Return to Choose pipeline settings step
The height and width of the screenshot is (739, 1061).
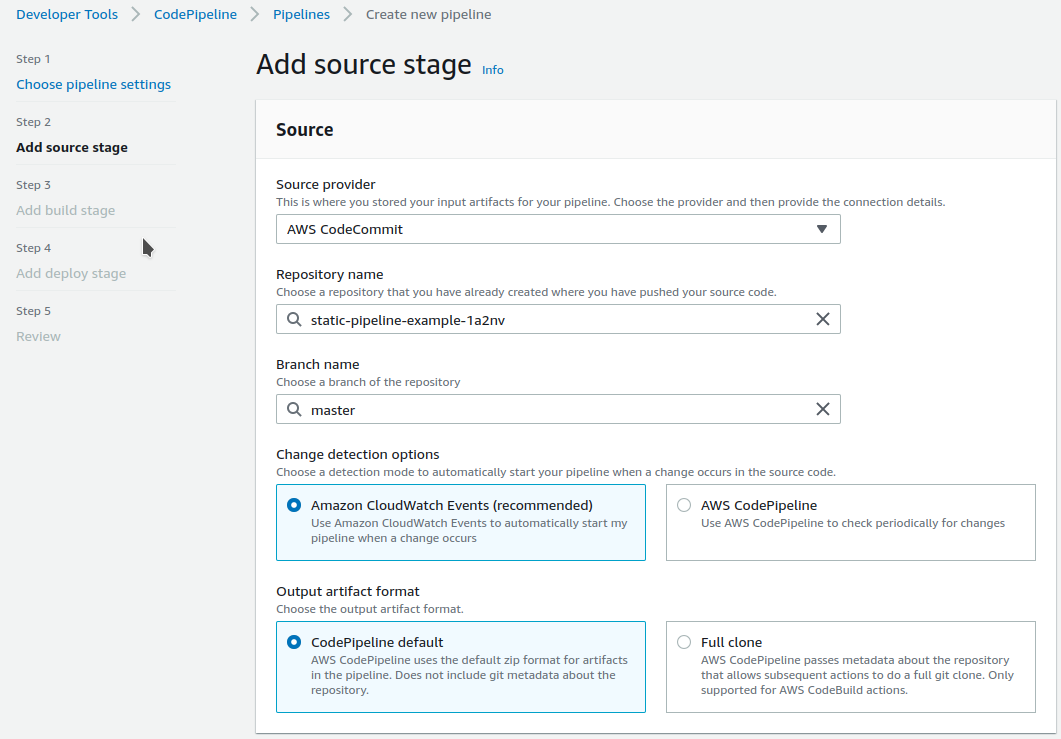pyautogui.click(x=93, y=85)
